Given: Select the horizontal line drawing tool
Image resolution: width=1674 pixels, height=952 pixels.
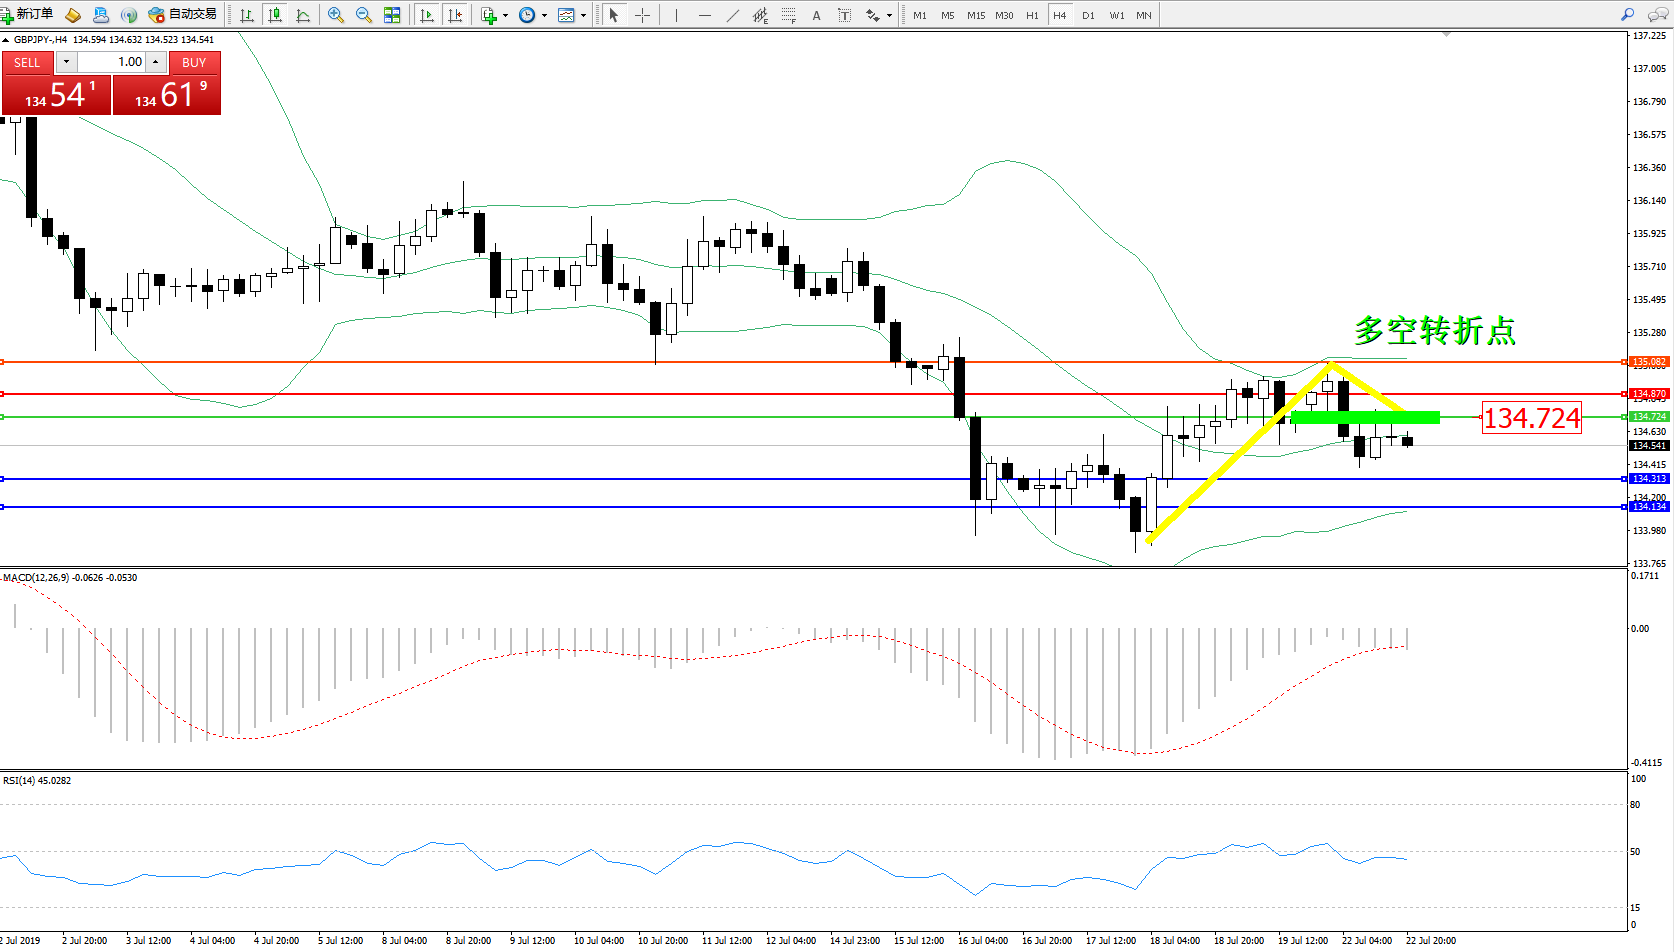Looking at the screenshot, I should [x=705, y=15].
